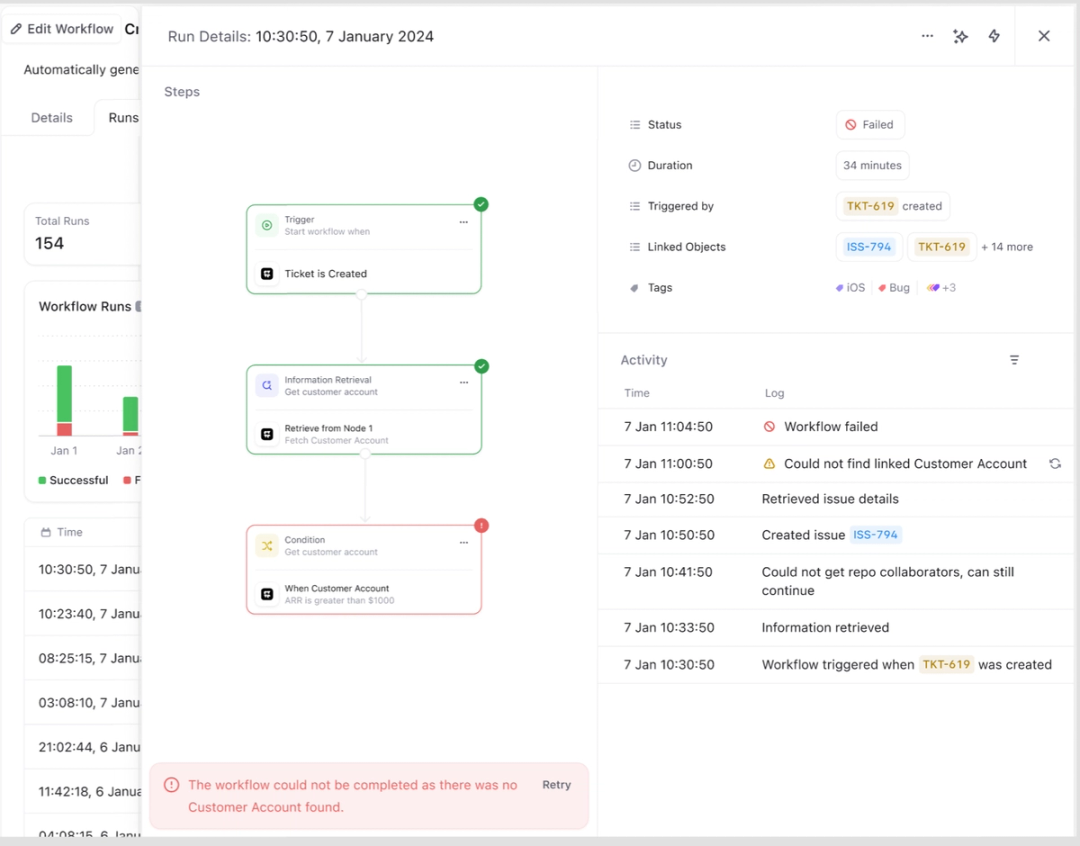Open TKT-619 chip in Linked Objects
Image resolution: width=1080 pixels, height=846 pixels.
pos(942,247)
